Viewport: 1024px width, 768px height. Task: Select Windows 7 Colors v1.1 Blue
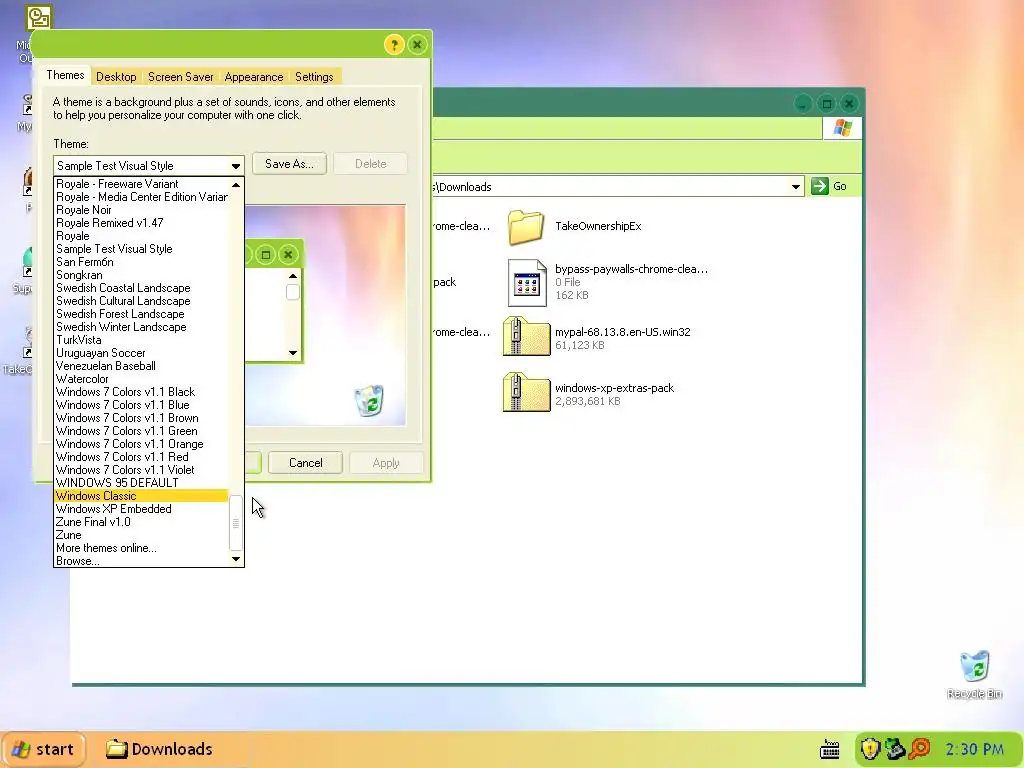tap(141, 405)
